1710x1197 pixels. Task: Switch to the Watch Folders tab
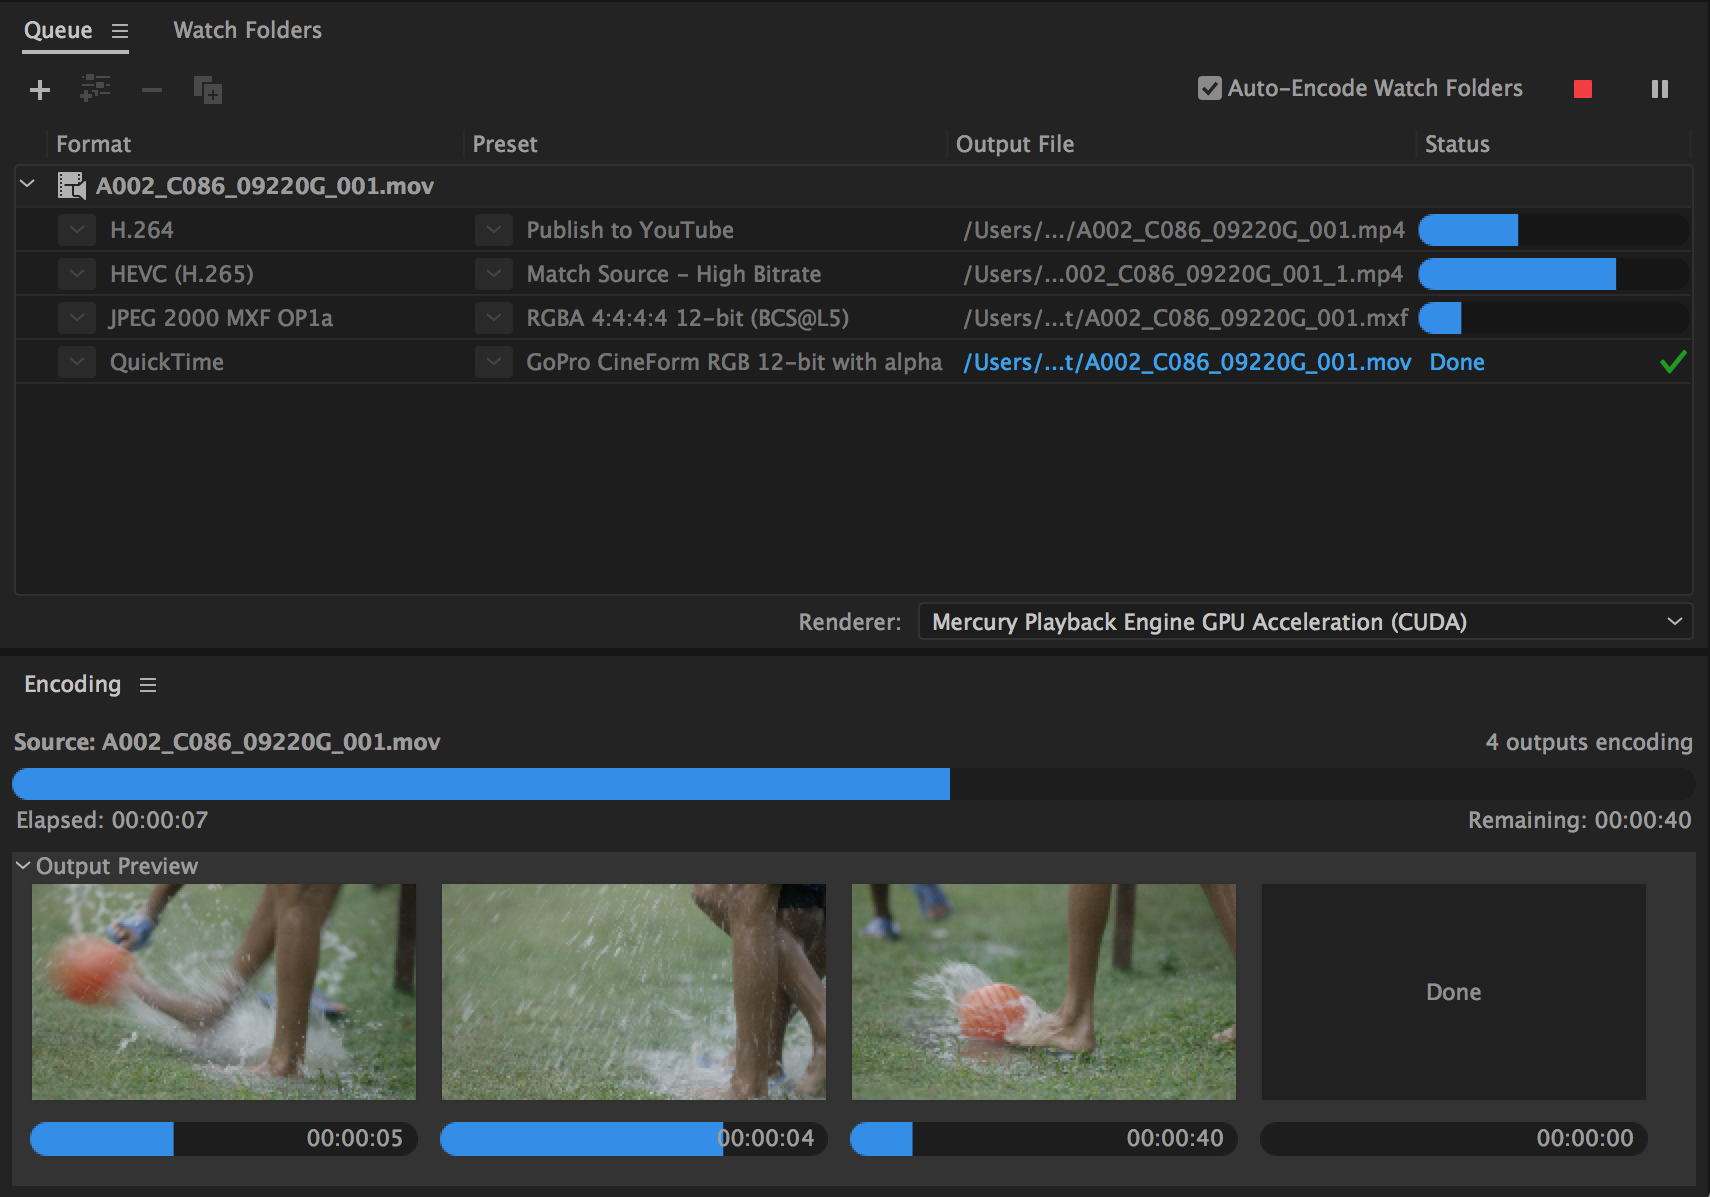(246, 30)
